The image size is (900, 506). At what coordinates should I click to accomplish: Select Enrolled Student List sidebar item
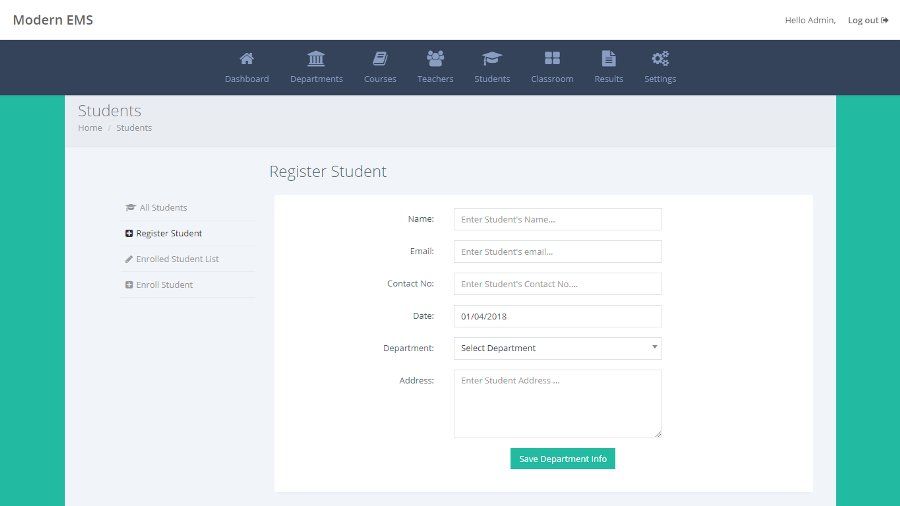pos(177,259)
